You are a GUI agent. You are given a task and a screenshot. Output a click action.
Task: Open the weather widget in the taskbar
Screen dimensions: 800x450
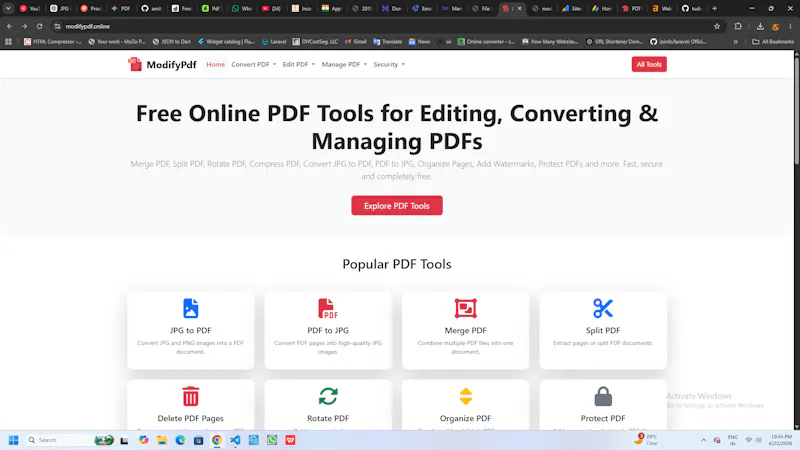click(x=646, y=439)
